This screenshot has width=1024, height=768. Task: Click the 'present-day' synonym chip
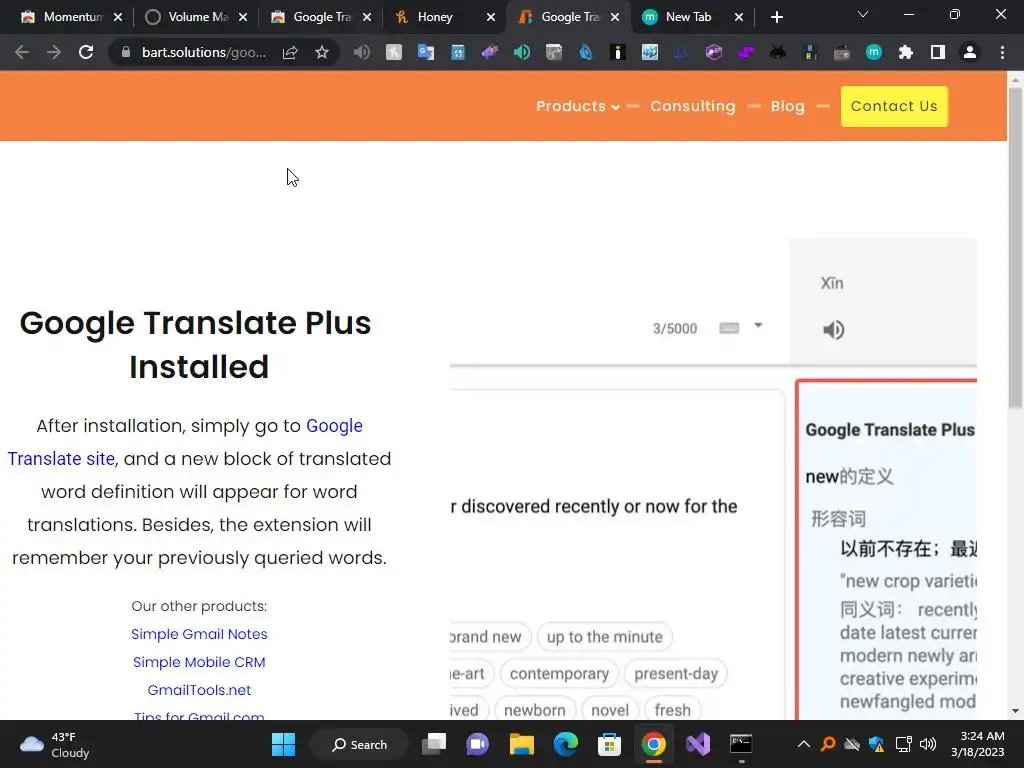pos(676,673)
